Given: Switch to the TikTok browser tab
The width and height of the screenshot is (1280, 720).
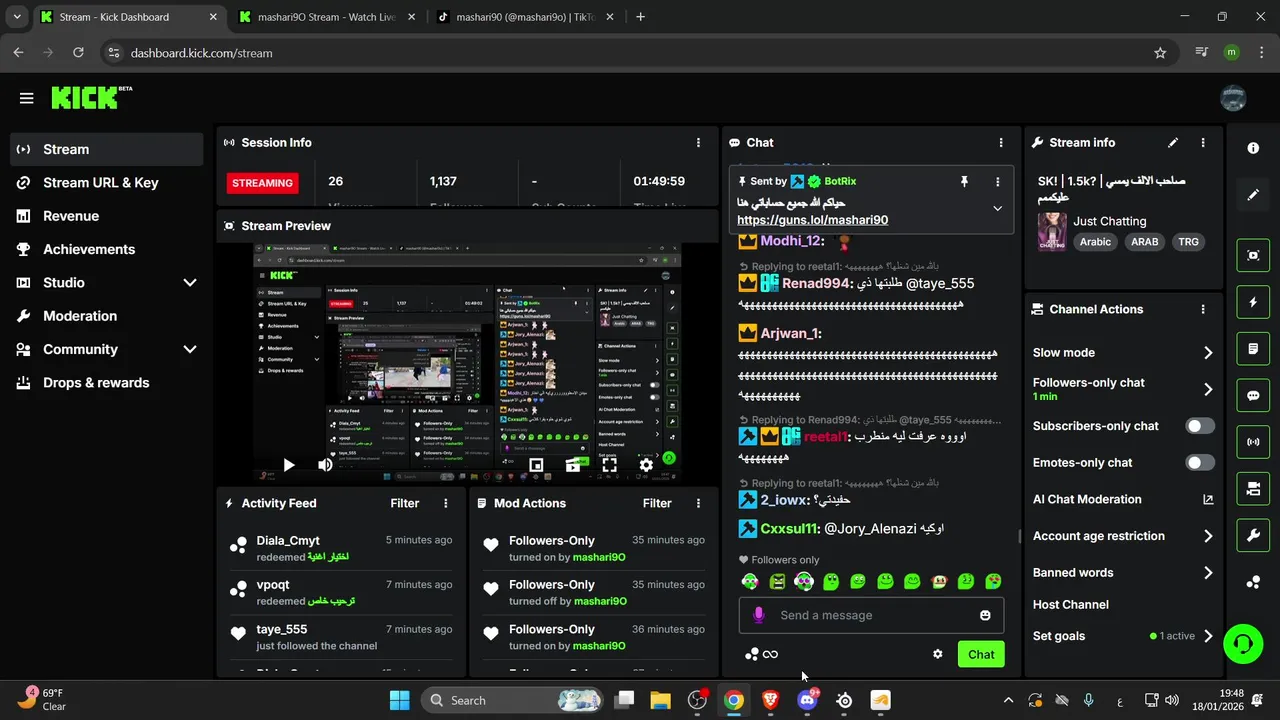Looking at the screenshot, I should [x=525, y=17].
